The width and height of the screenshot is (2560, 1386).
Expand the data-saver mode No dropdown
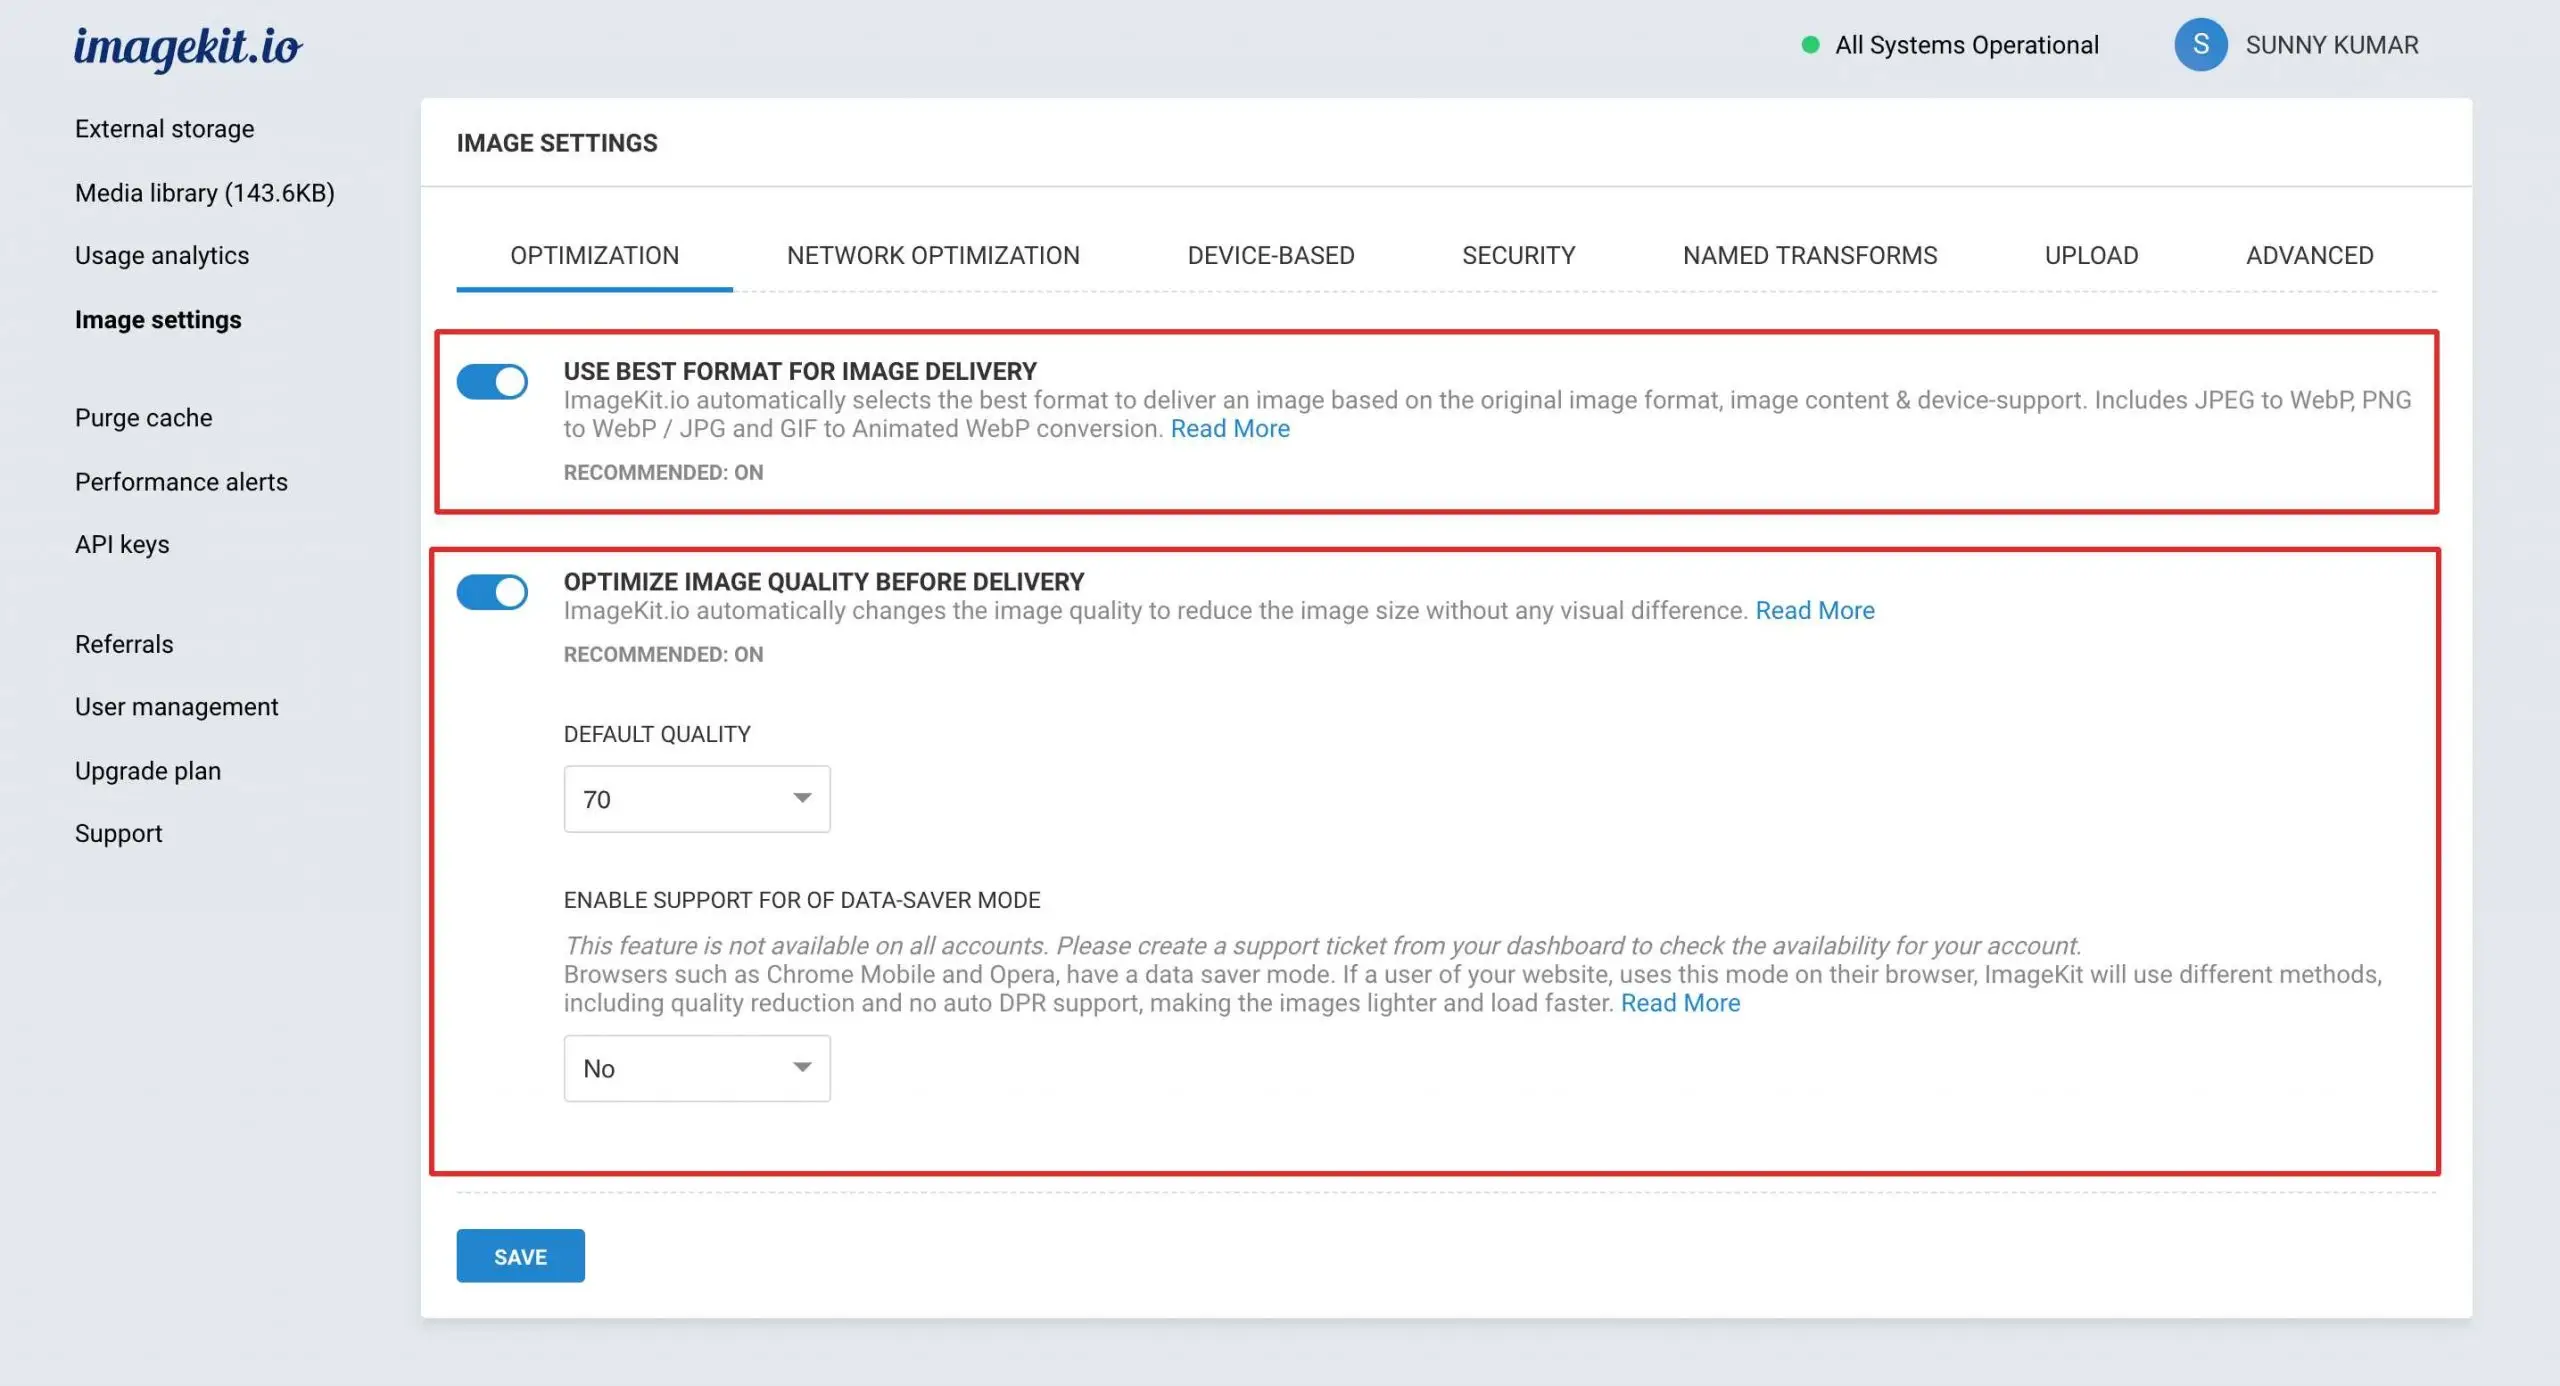point(696,1068)
